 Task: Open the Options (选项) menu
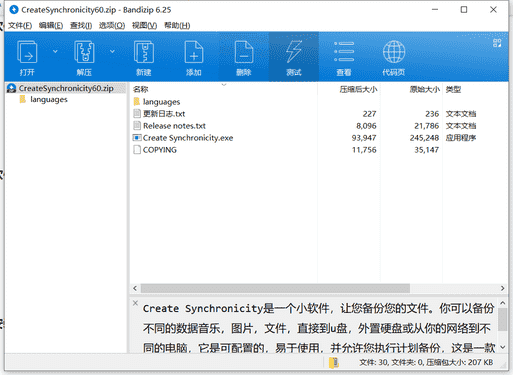(112, 25)
